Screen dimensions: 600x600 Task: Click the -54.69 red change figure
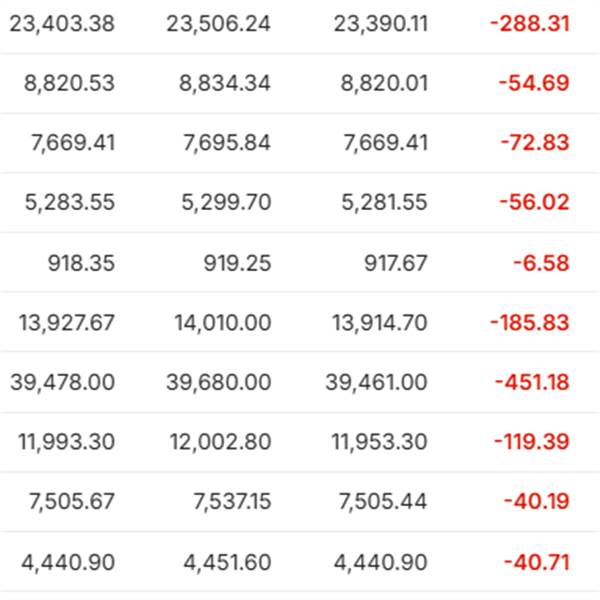click(534, 83)
